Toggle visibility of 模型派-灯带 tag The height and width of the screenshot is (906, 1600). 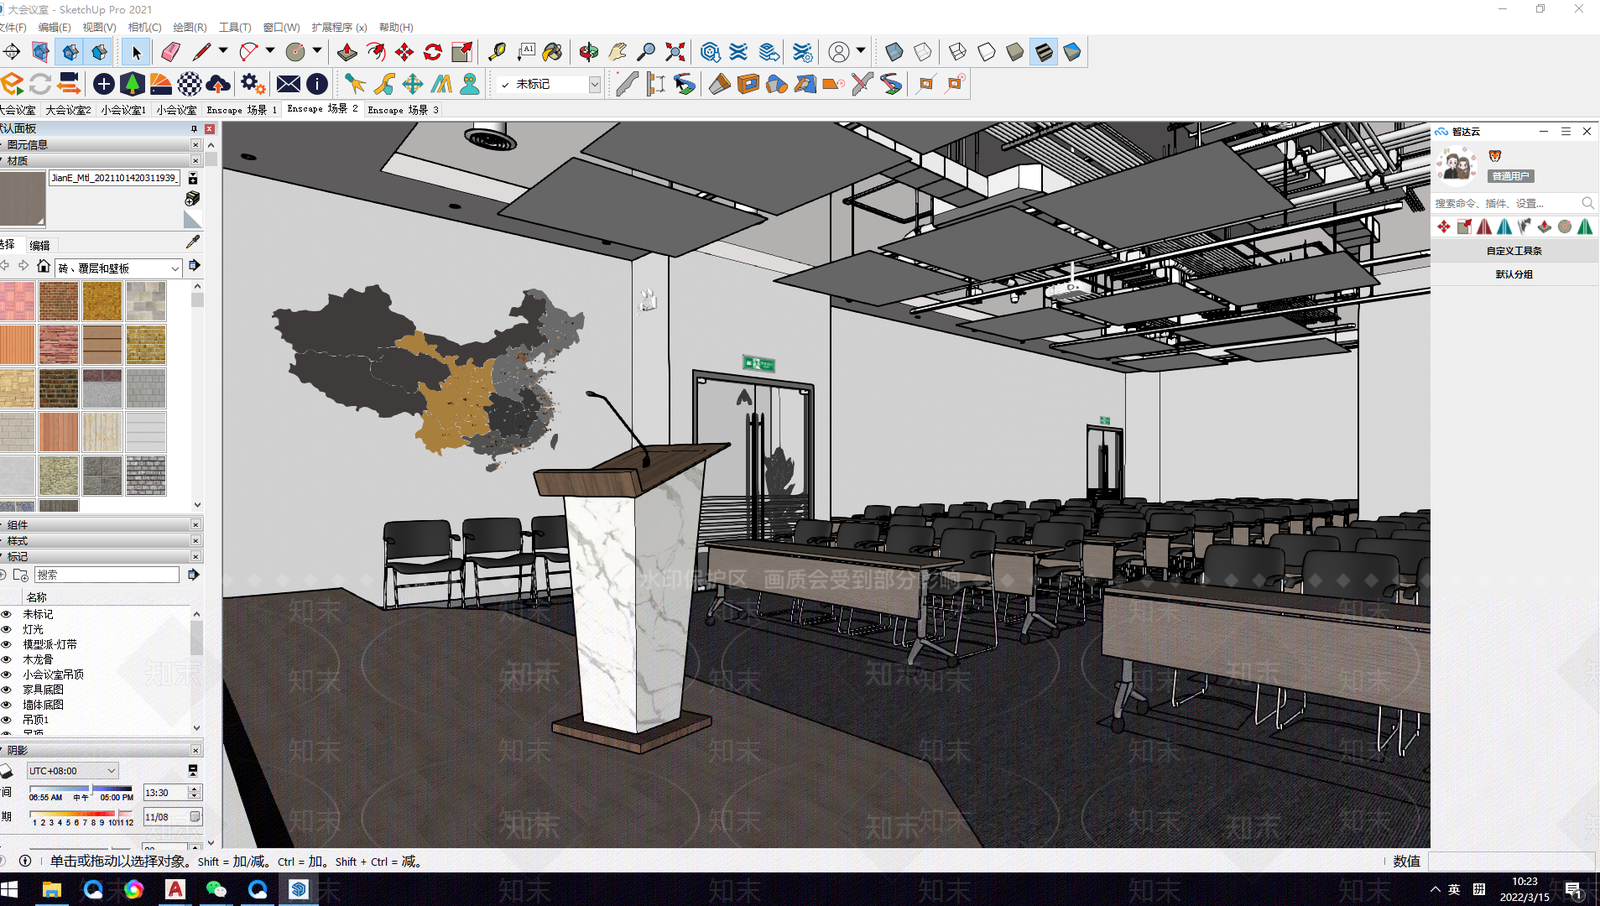(x=6, y=644)
